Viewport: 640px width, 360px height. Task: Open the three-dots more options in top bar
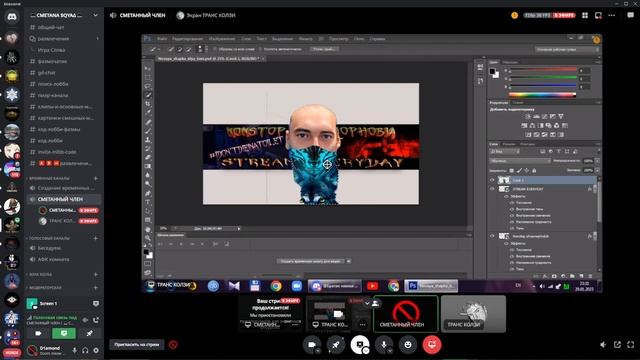[x=611, y=15]
